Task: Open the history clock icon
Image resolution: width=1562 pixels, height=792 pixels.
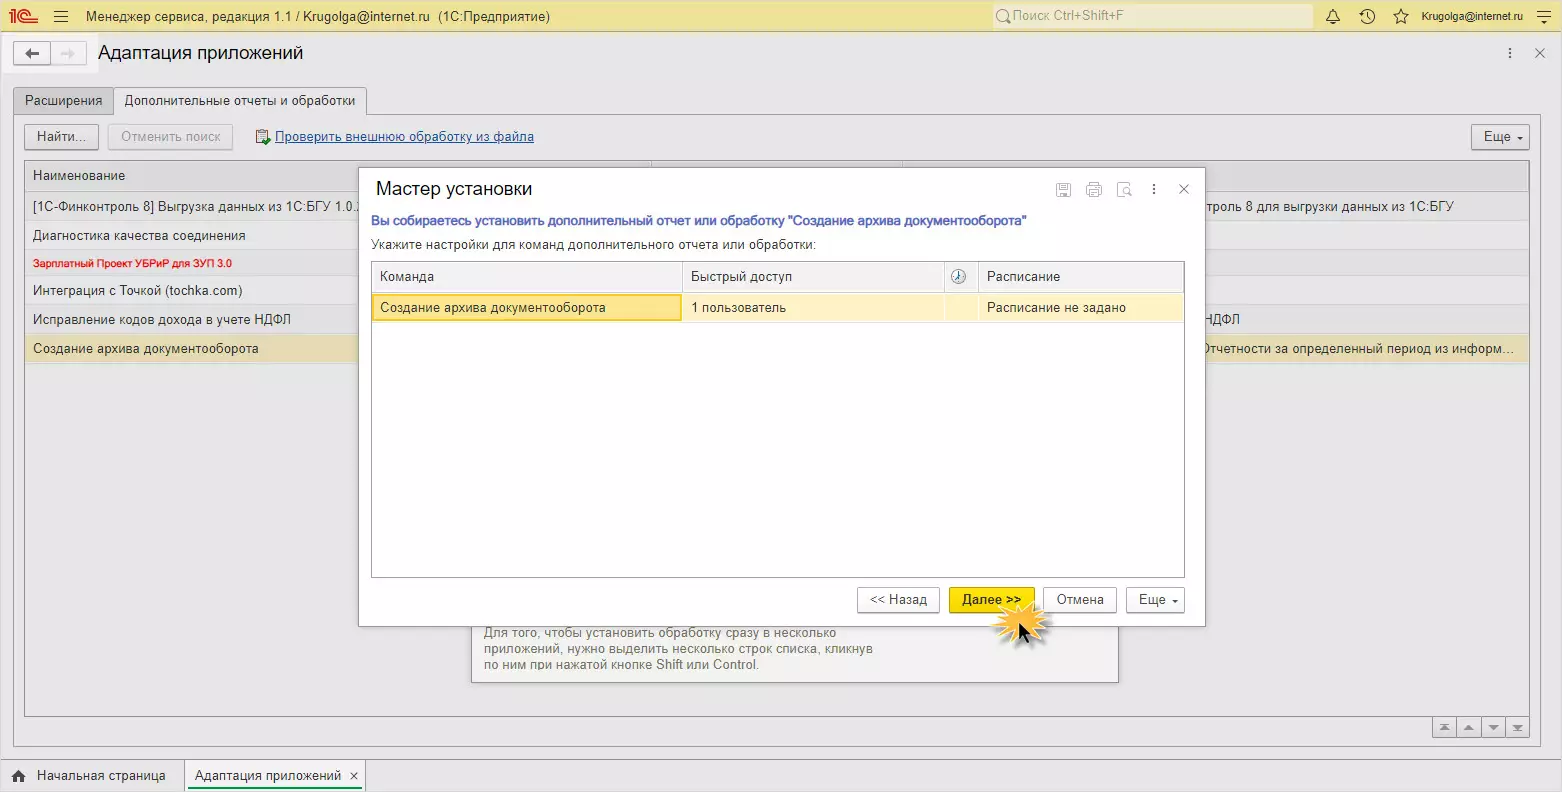Action: click(1367, 16)
